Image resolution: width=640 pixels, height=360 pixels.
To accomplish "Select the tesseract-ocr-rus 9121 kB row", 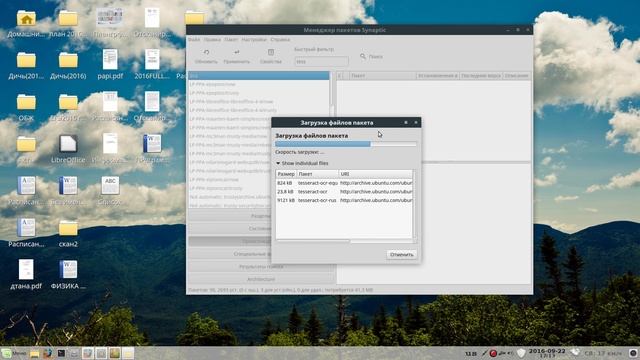I will click(344, 200).
